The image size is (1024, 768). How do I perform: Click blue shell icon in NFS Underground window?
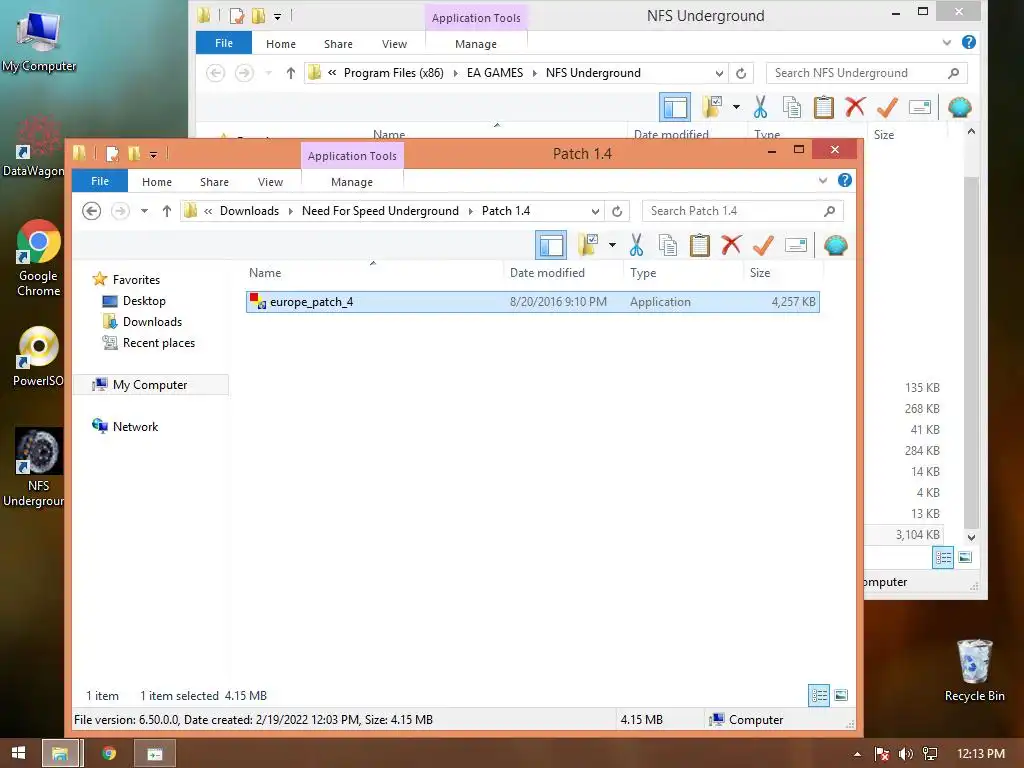pos(959,107)
